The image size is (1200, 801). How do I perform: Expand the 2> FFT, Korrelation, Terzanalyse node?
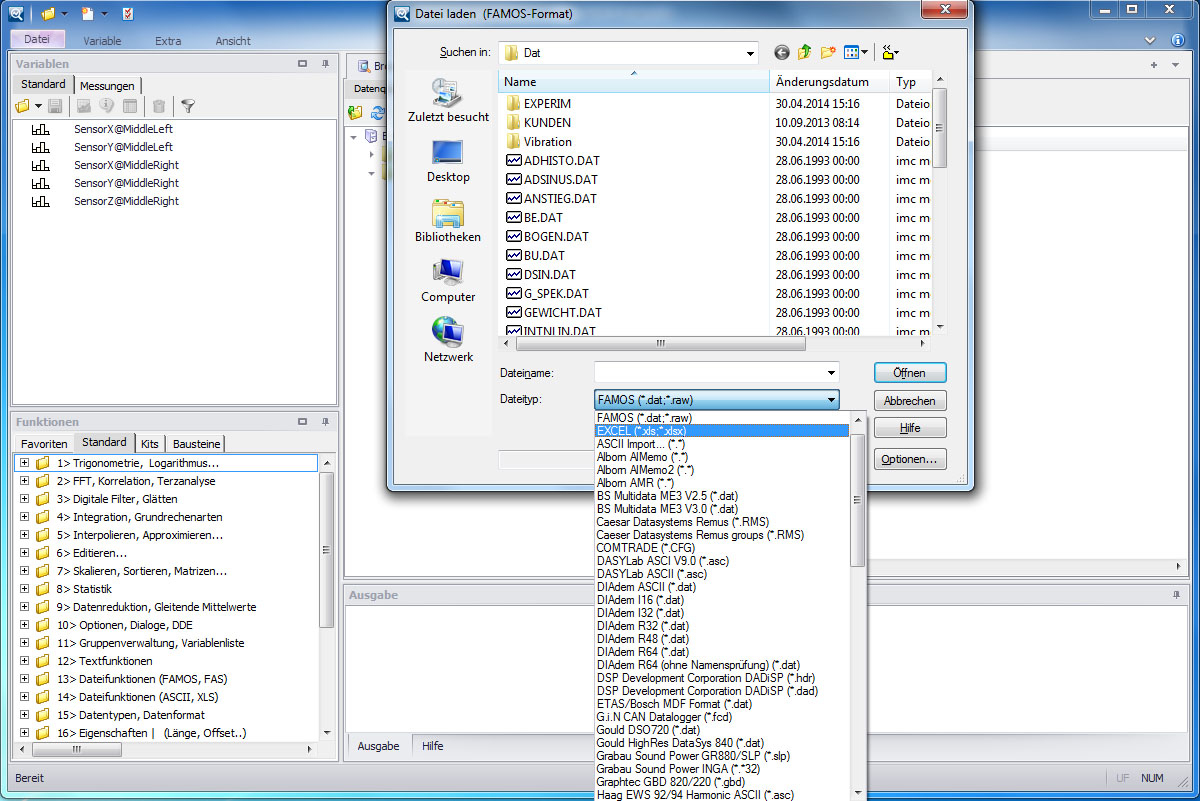pos(24,481)
